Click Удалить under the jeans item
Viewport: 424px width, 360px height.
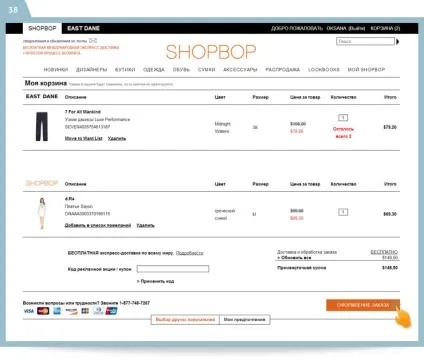(117, 138)
